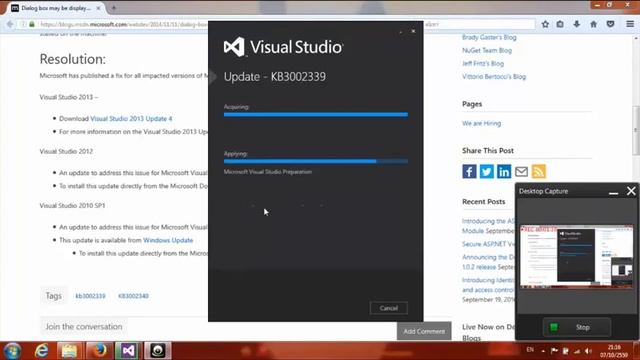640x360 pixels.
Task: Open the RSS feed icon
Action: 538,171
